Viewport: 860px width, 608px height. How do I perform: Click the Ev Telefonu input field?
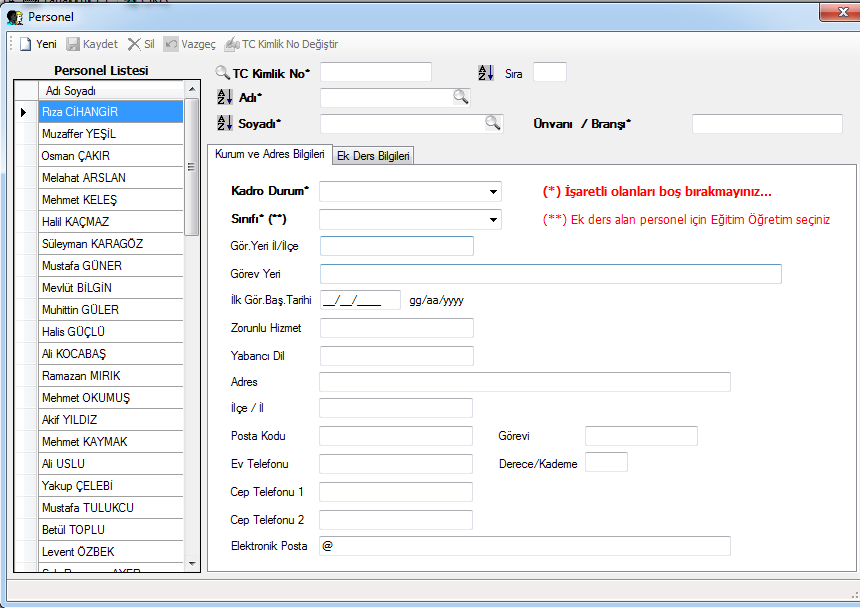tap(396, 464)
